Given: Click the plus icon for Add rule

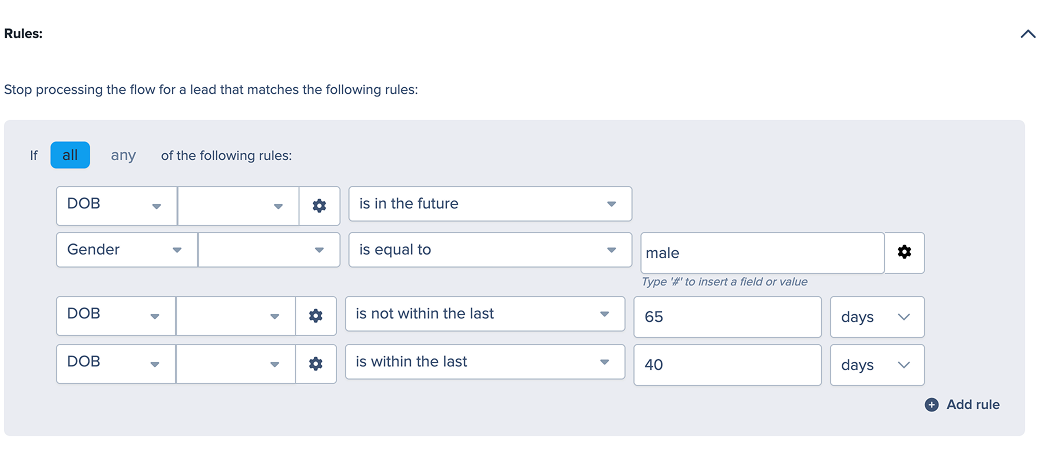Looking at the screenshot, I should (932, 405).
